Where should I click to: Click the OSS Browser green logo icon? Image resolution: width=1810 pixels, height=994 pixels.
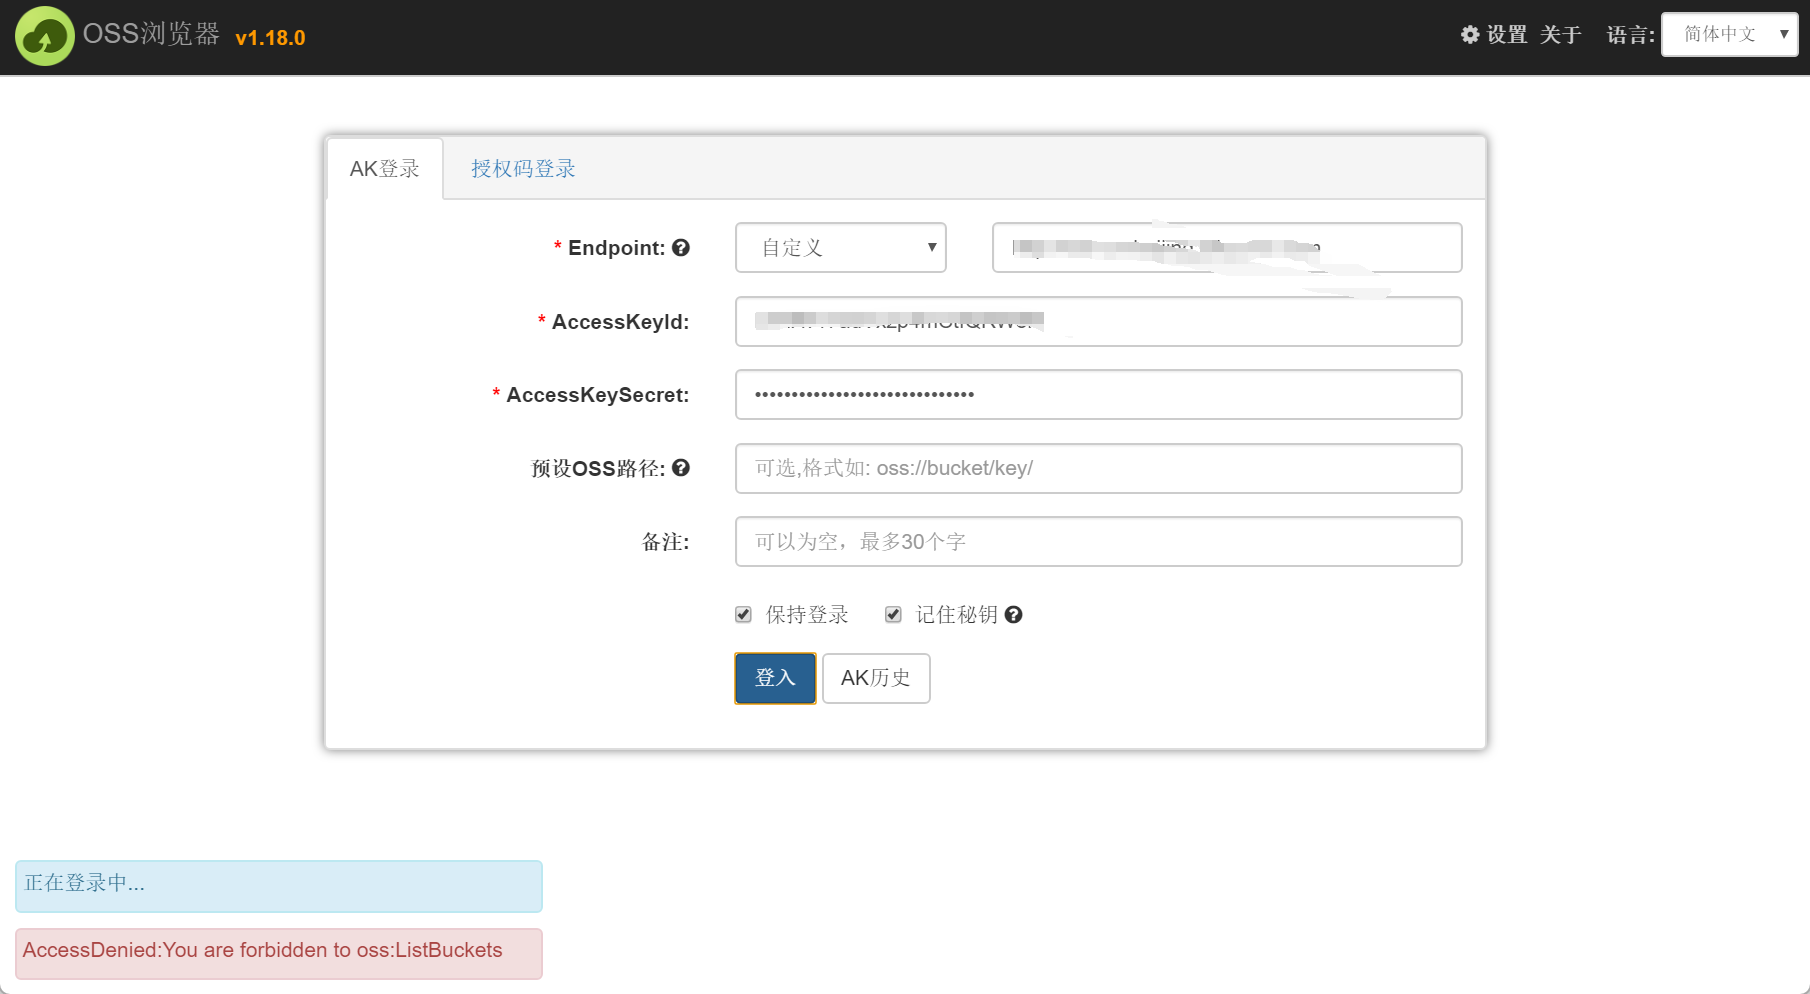pos(44,36)
